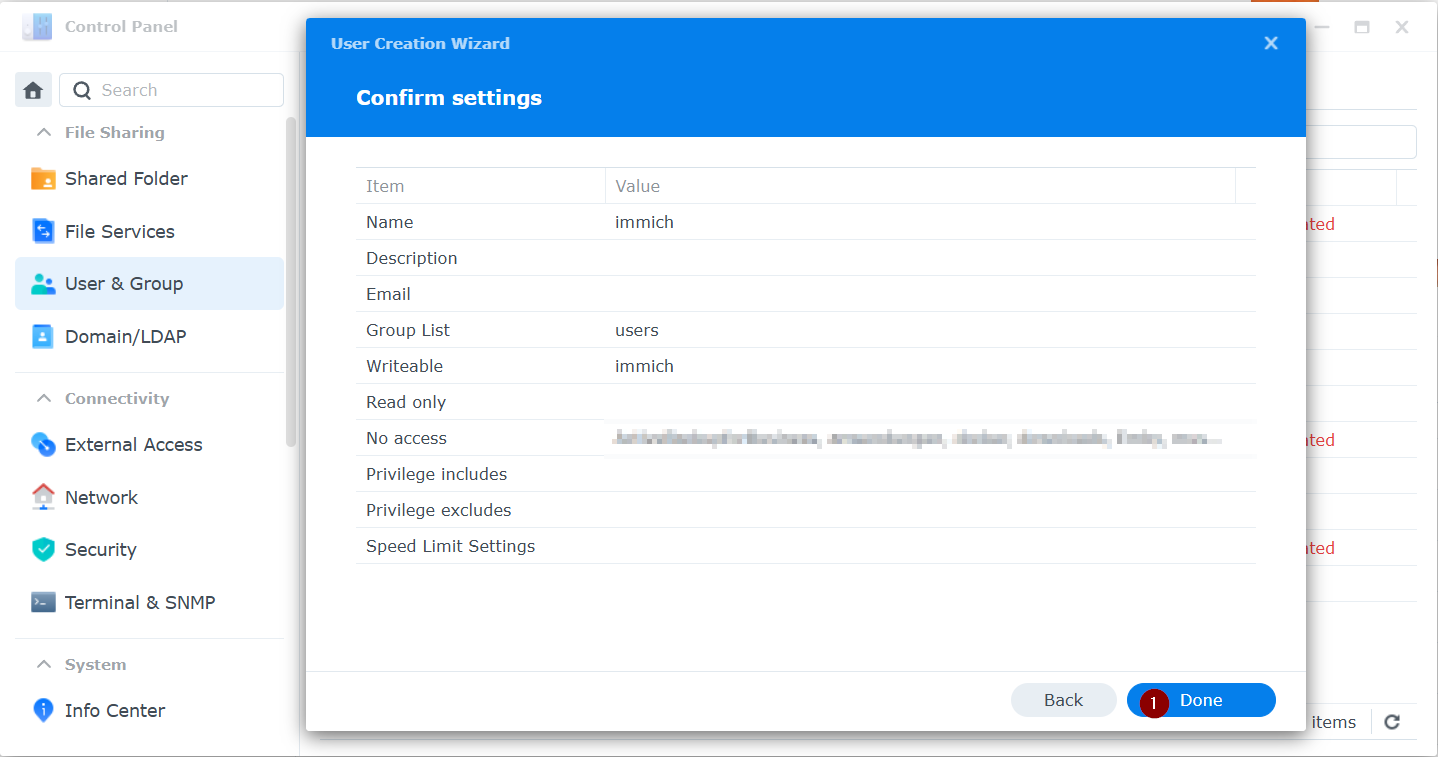
Task: Select the Name row value immich
Action: coord(644,222)
